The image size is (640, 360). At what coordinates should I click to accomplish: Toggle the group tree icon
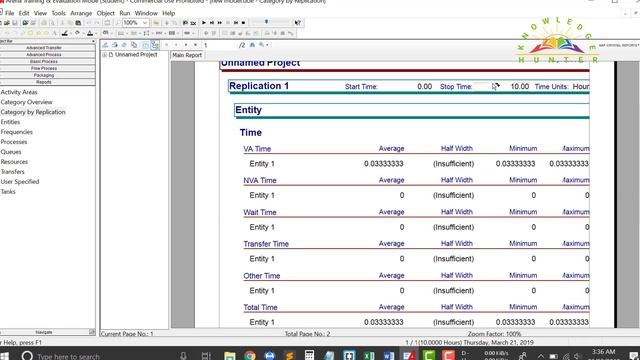(155, 45)
